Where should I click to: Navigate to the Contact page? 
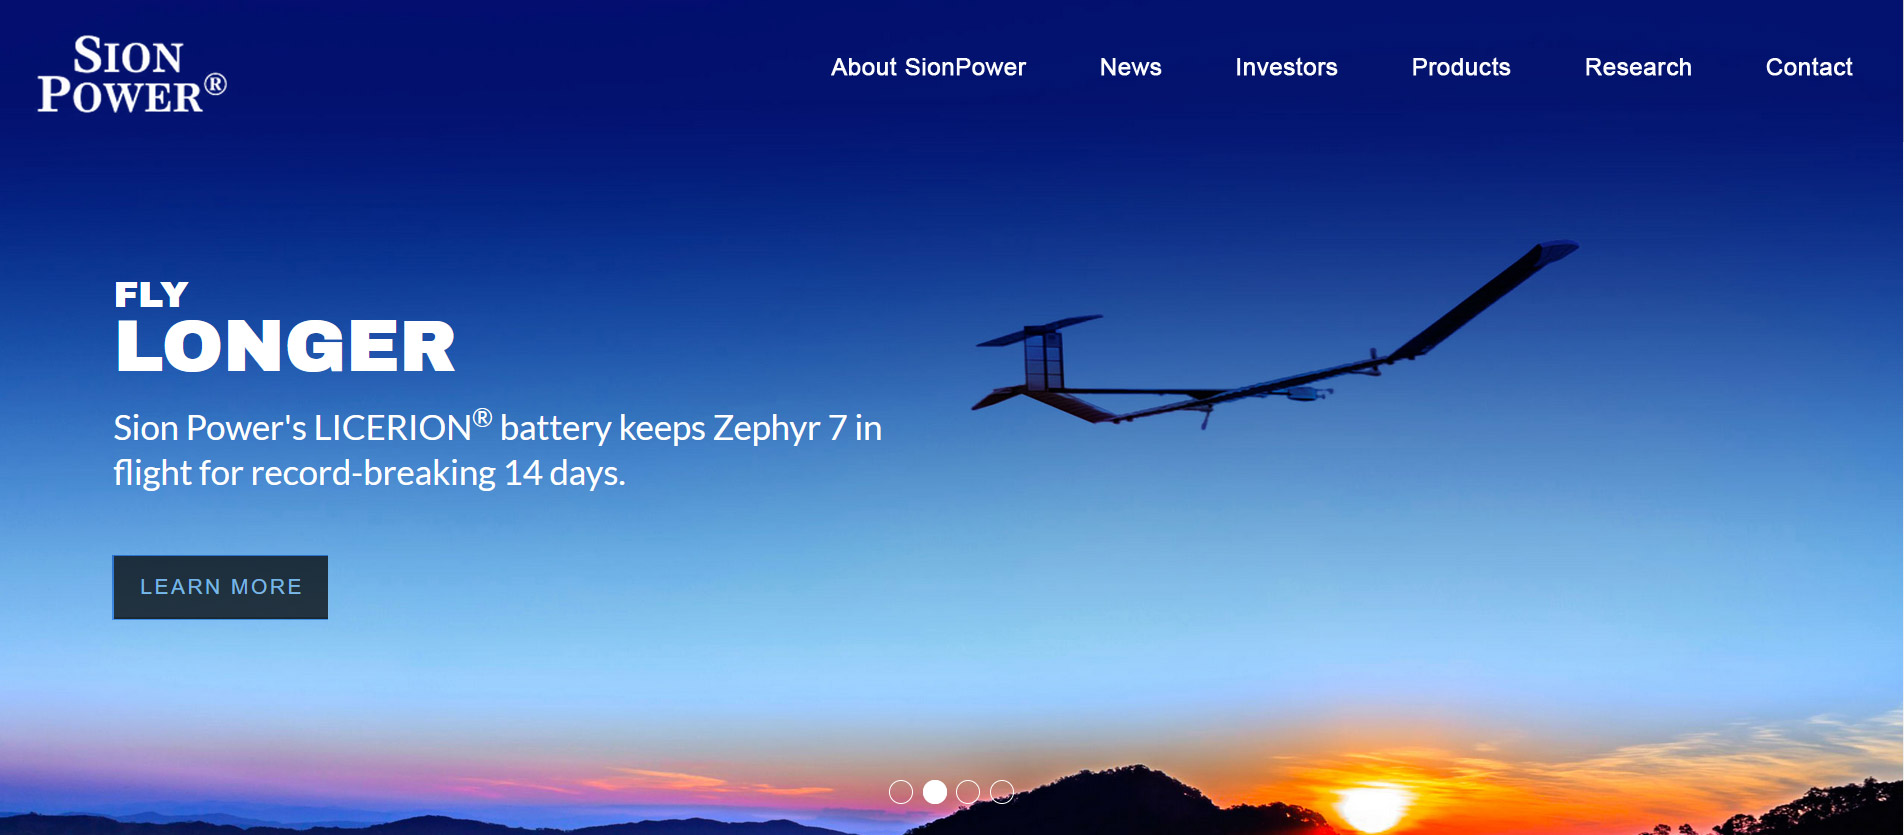[1809, 67]
